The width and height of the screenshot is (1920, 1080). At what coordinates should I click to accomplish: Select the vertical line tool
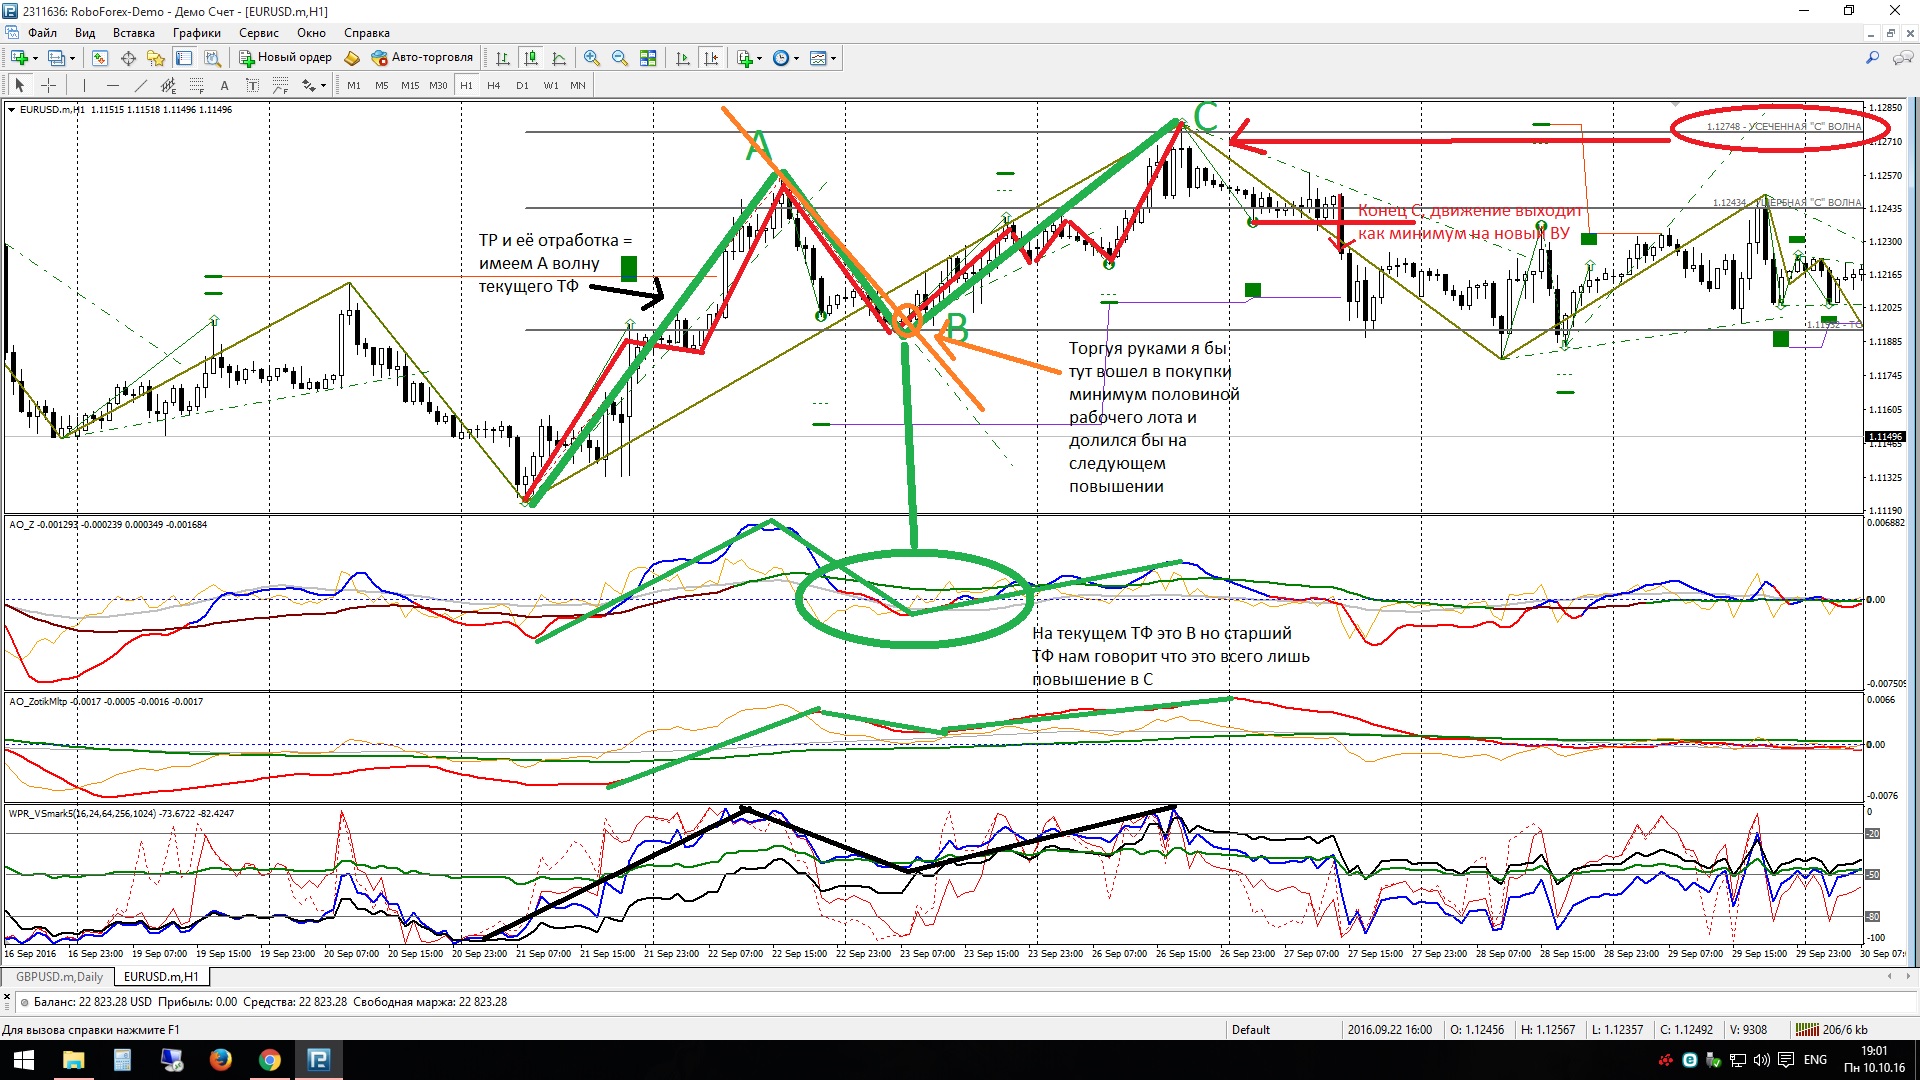[84, 85]
